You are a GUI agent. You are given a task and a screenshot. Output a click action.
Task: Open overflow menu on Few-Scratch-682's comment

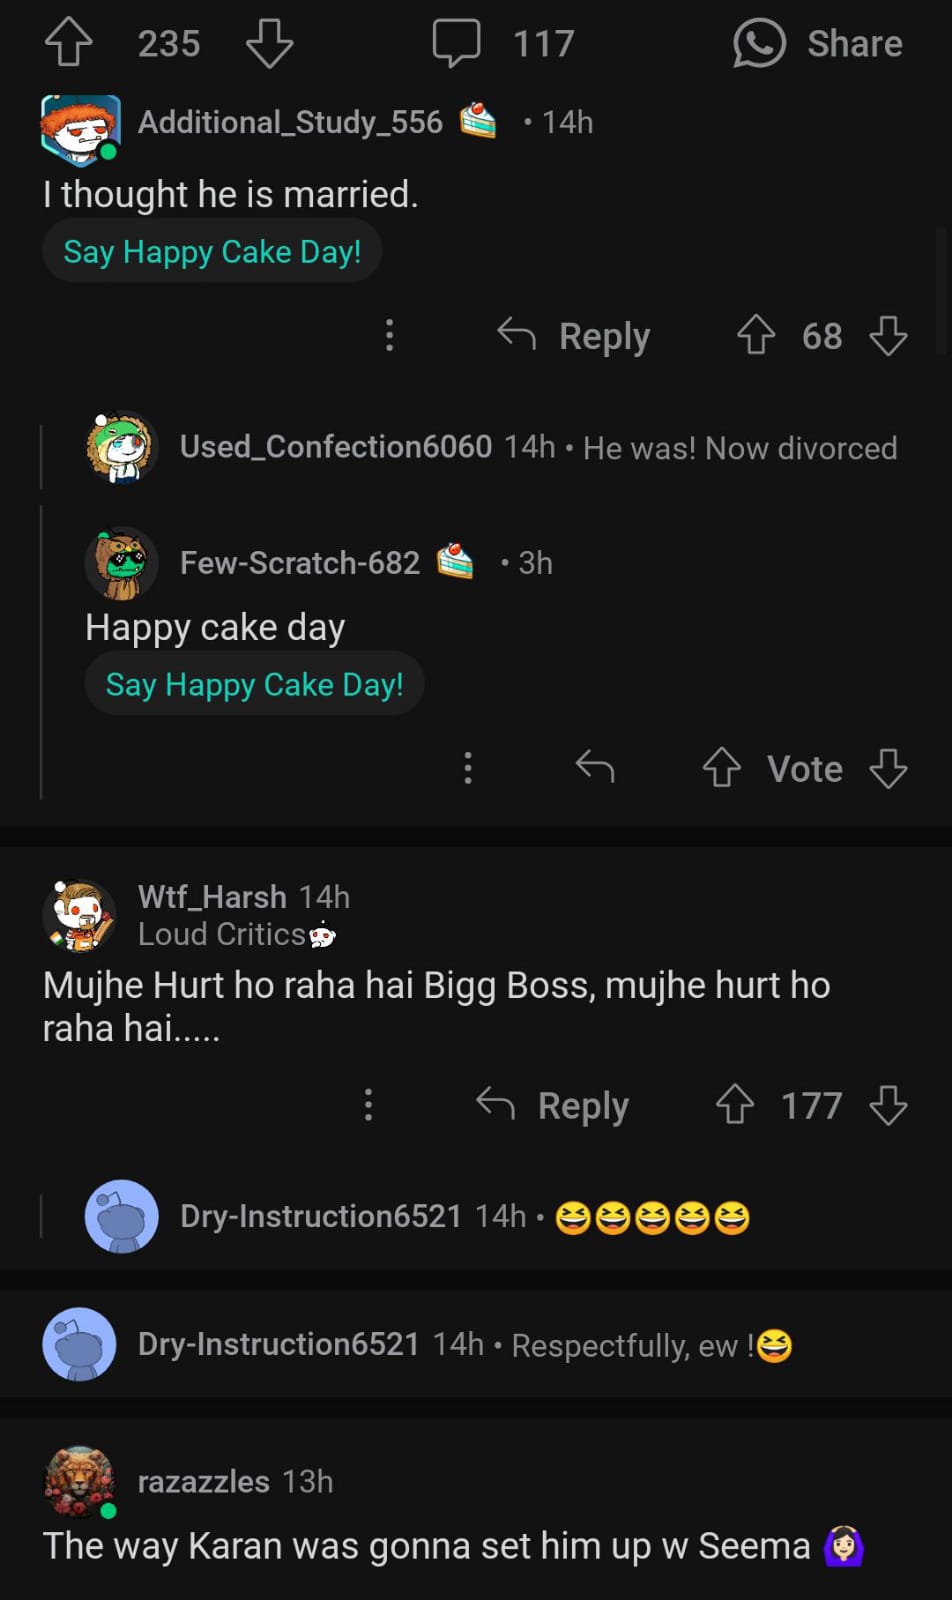467,768
